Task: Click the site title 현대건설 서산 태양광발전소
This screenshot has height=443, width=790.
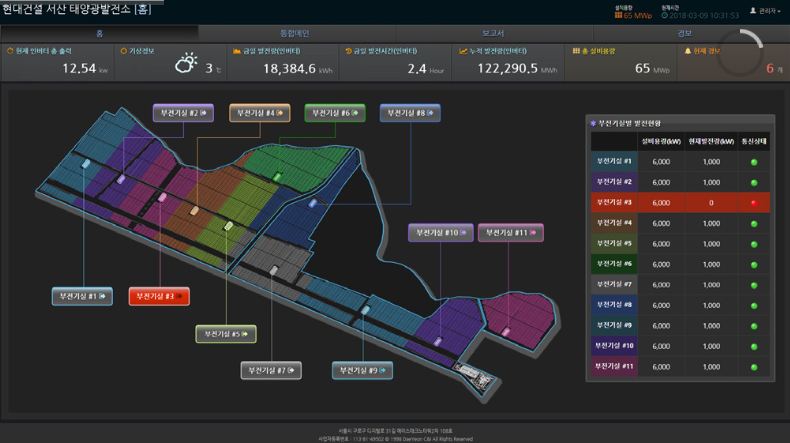Action: (x=65, y=9)
